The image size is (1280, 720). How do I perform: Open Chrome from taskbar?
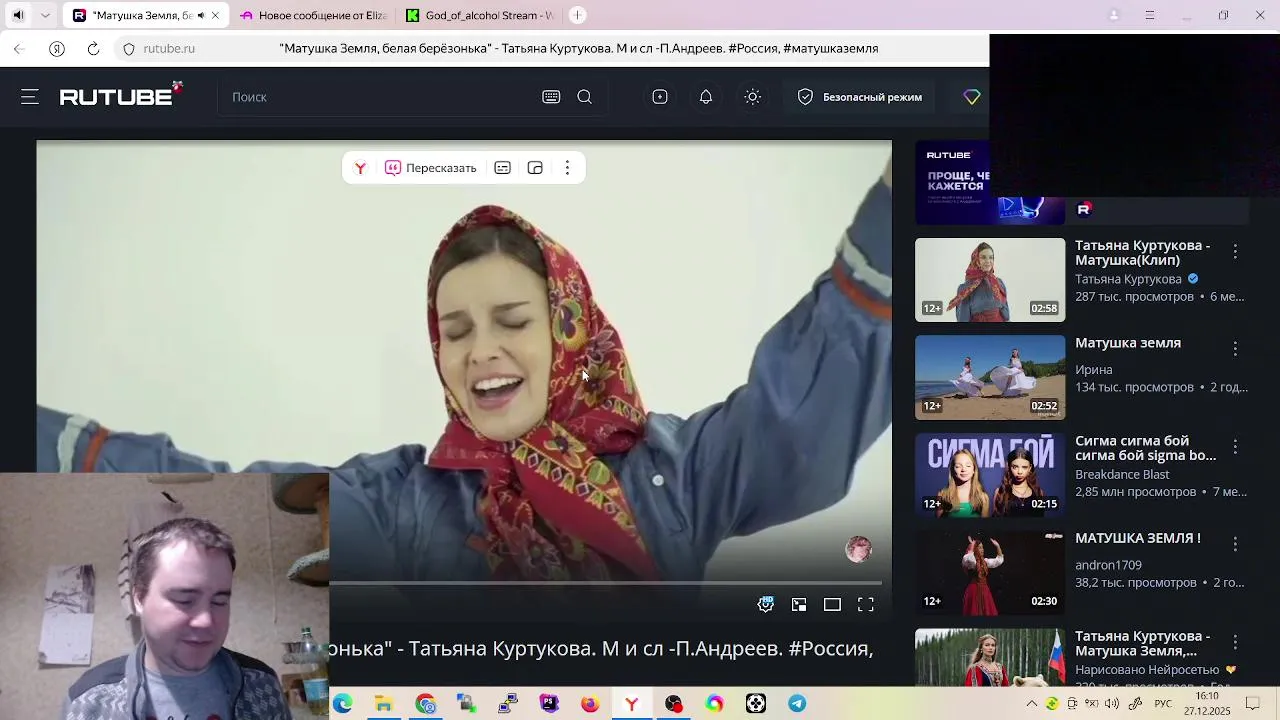click(426, 704)
